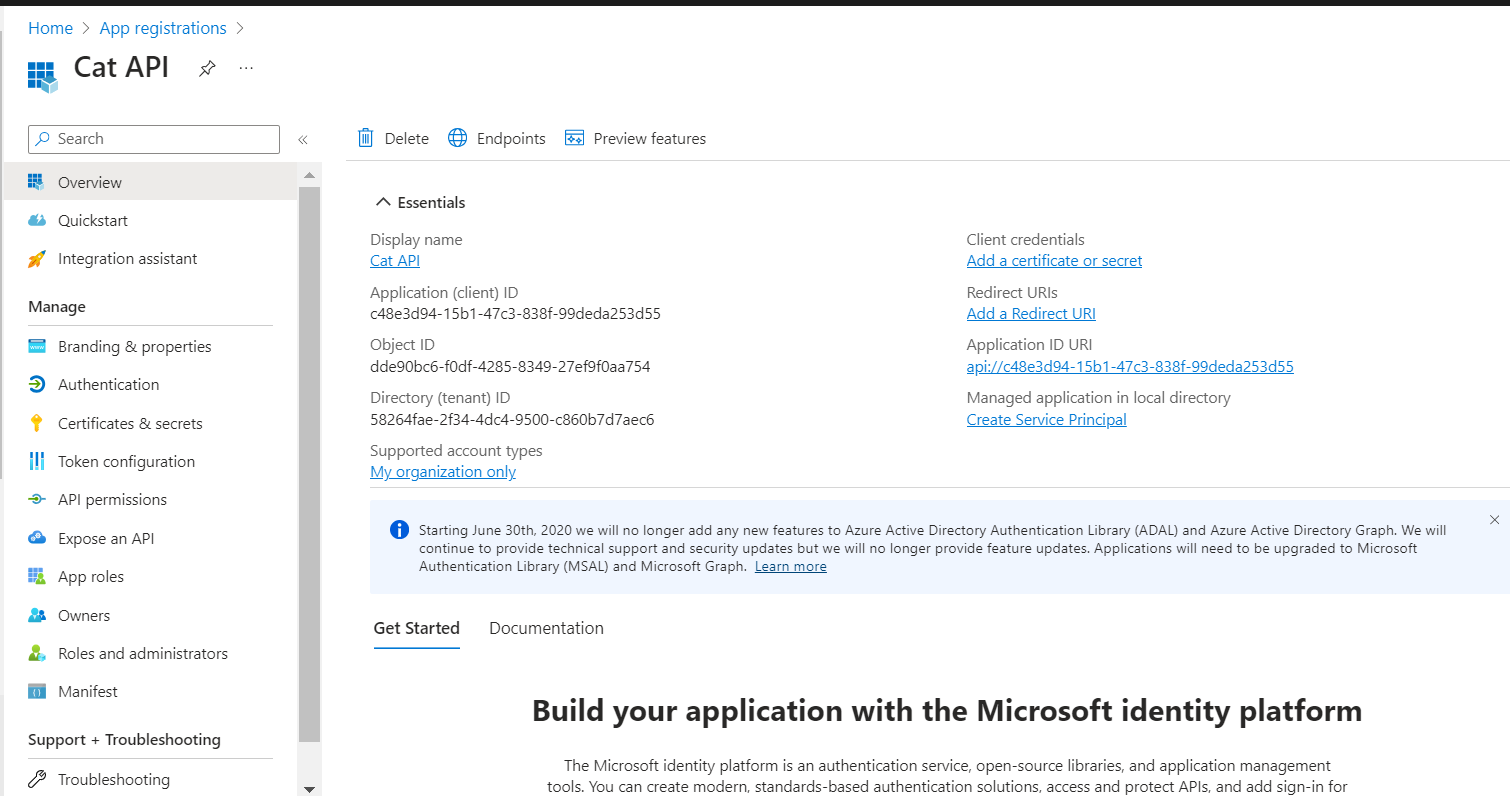Click the sidebar scrollbar up arrow

tap(309, 175)
